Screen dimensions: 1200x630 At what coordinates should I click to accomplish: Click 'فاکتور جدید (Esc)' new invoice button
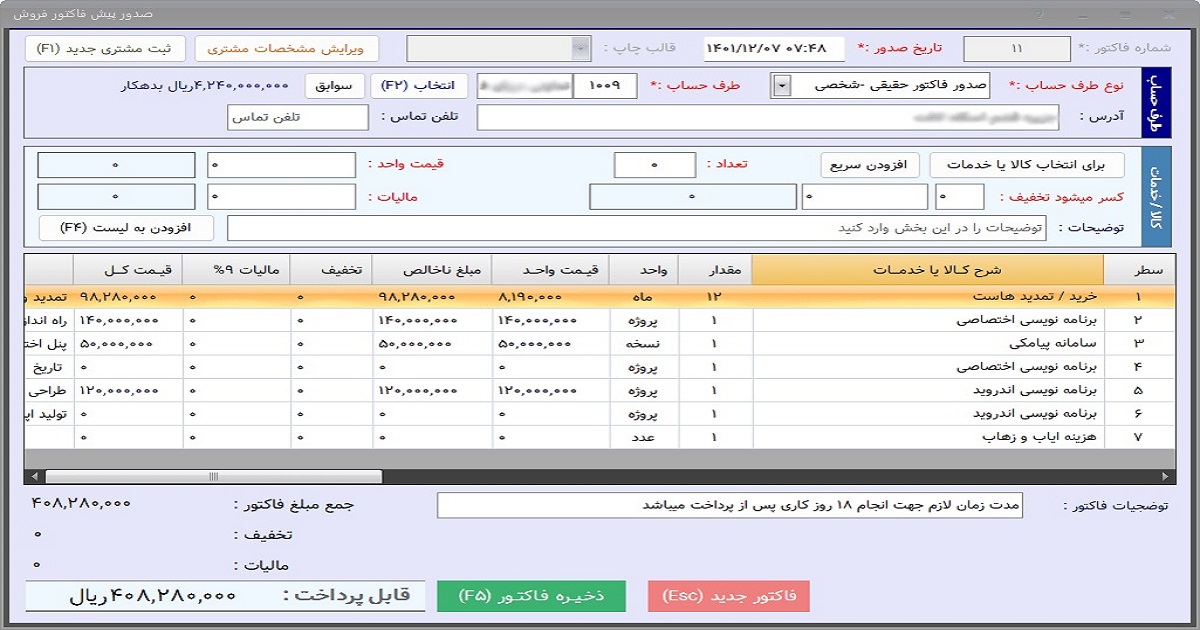tap(729, 596)
